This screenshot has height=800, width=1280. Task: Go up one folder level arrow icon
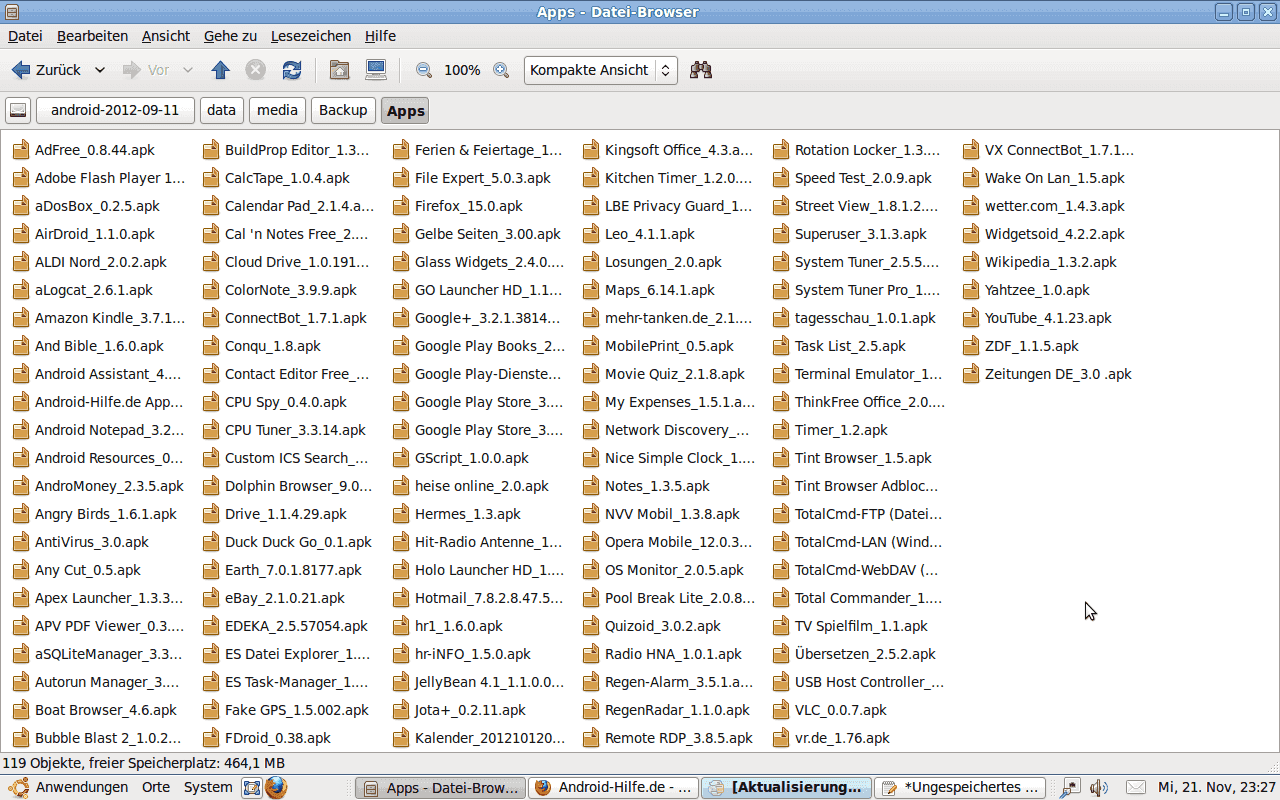221,70
